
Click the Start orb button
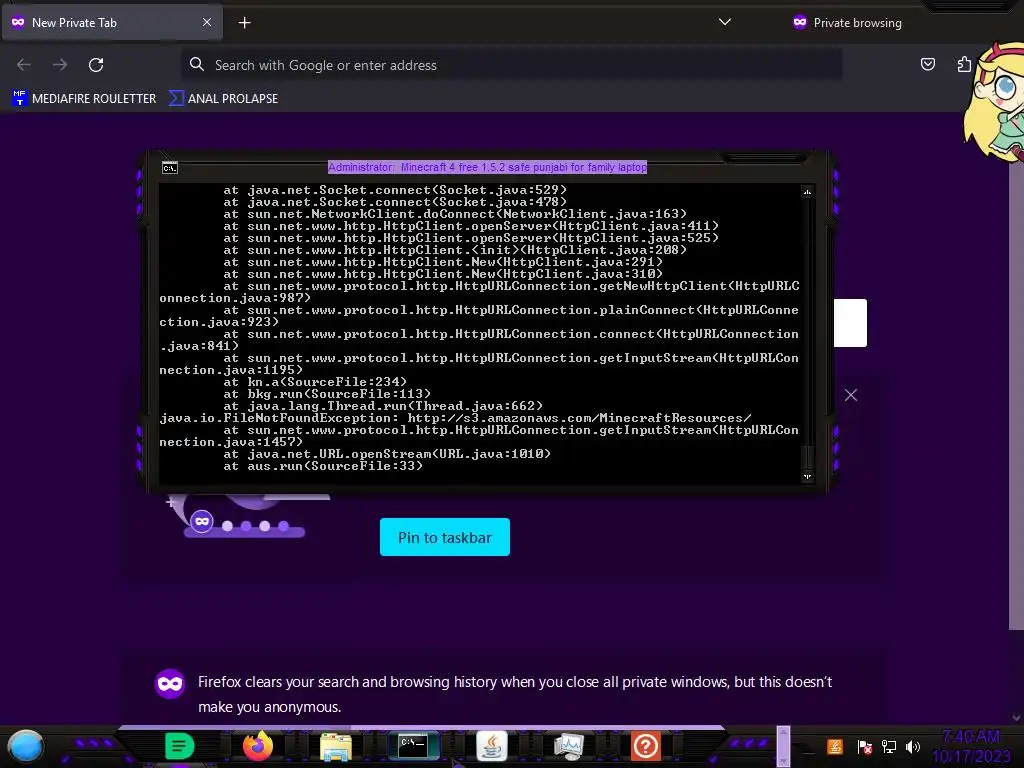[x=26, y=746]
